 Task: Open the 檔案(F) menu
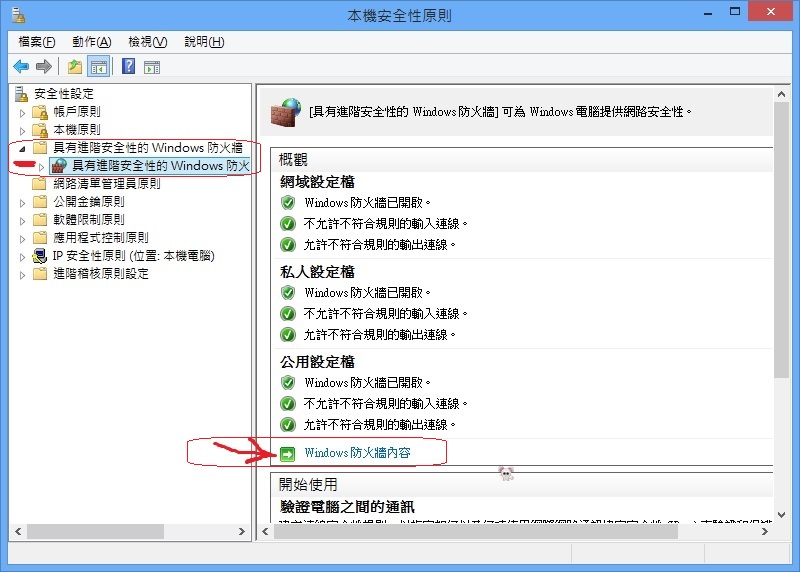point(37,42)
